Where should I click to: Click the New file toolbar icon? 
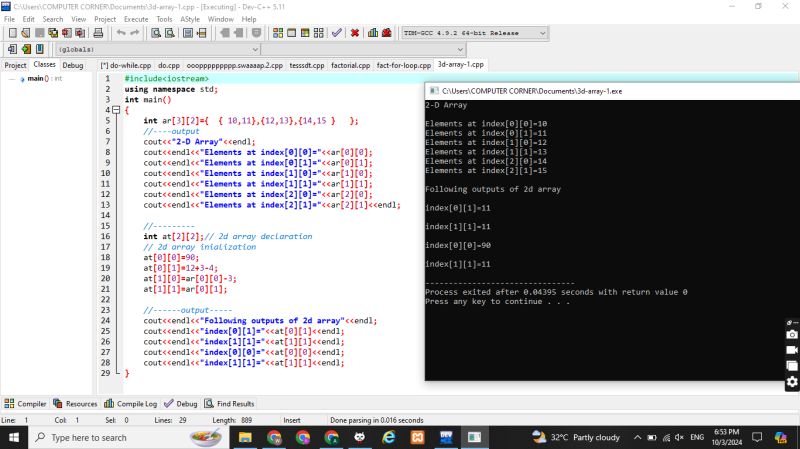pos(12,33)
